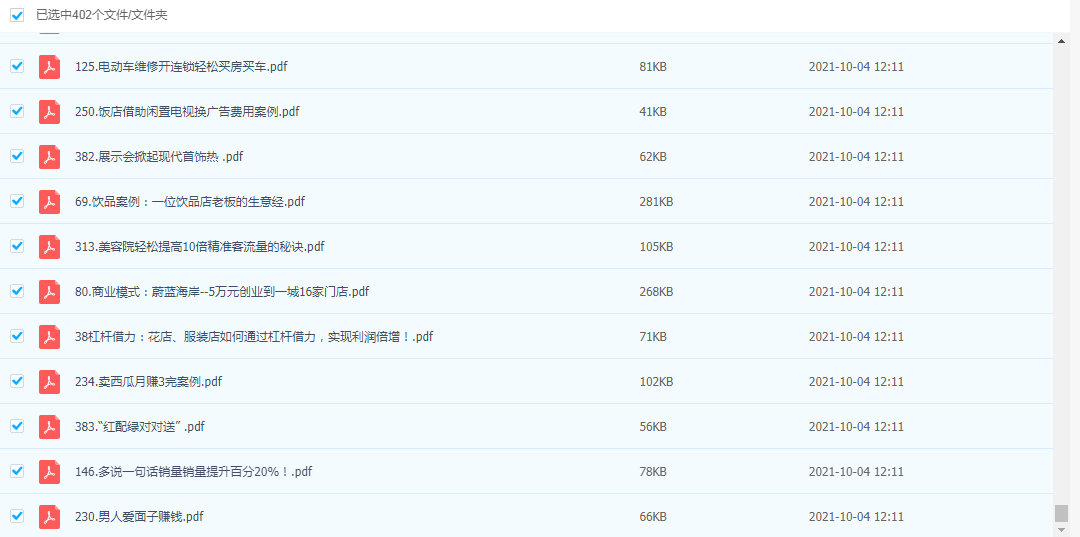Click PDF icon for 125.电动车维修开连锁轻松买房买车.pdf
Image resolution: width=1080 pixels, height=537 pixels.
(x=49, y=67)
